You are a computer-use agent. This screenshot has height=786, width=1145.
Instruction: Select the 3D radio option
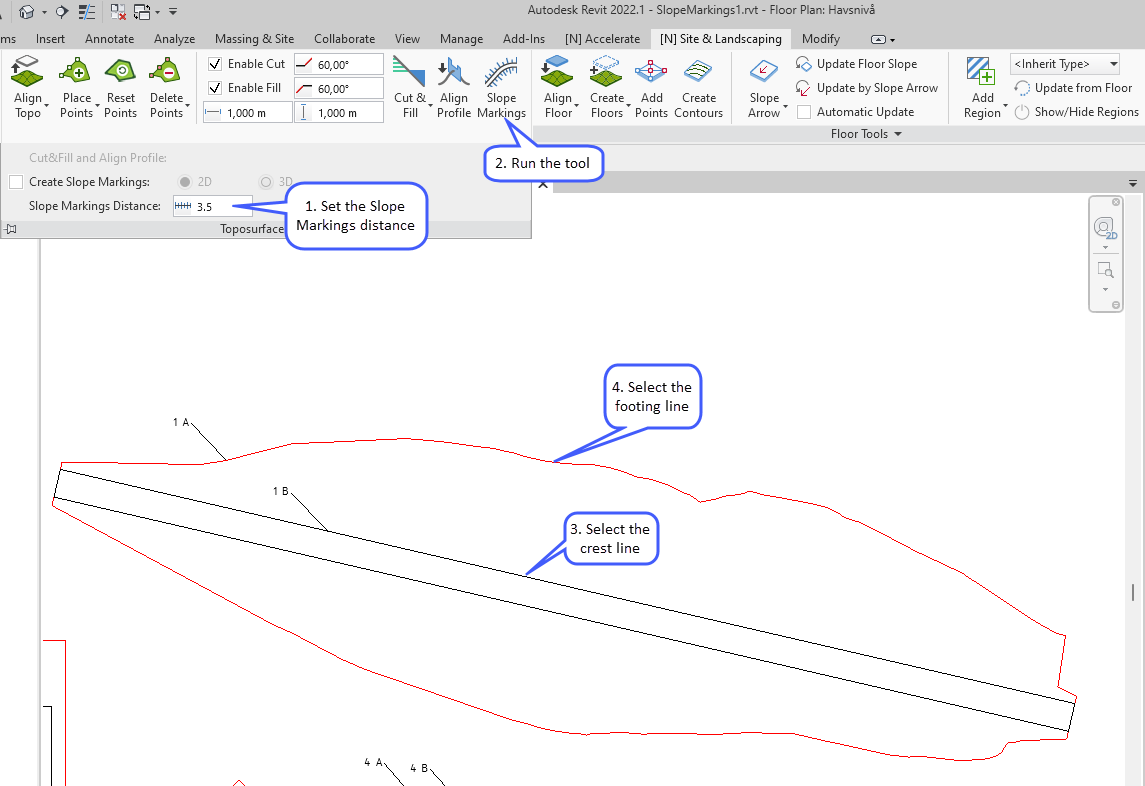point(266,182)
